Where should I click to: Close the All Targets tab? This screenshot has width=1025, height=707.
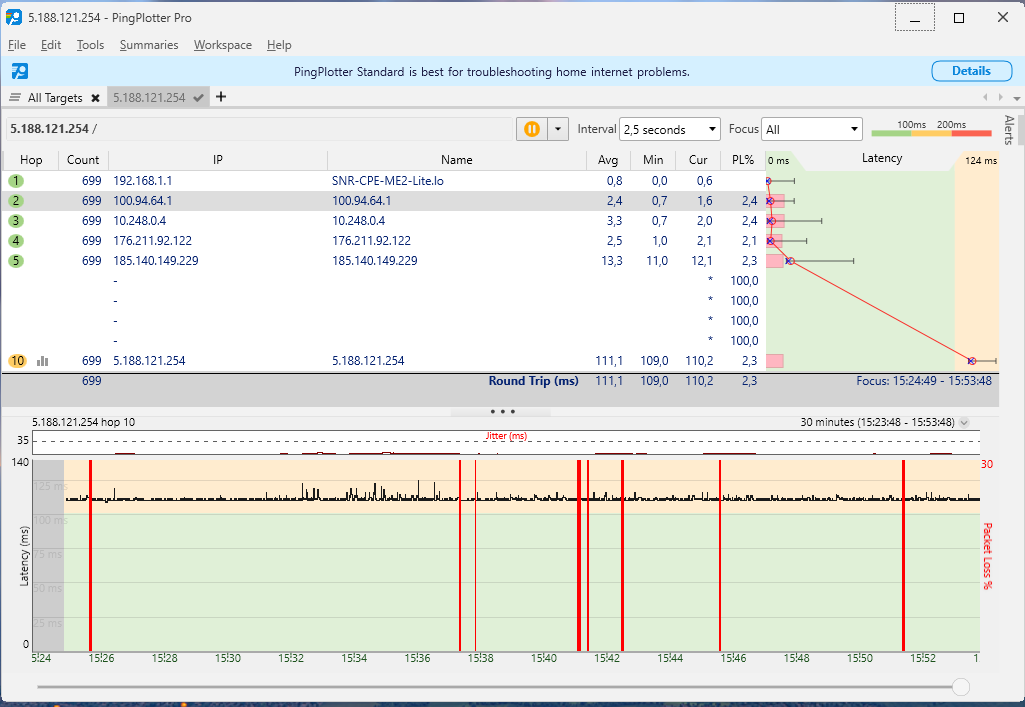[95, 98]
